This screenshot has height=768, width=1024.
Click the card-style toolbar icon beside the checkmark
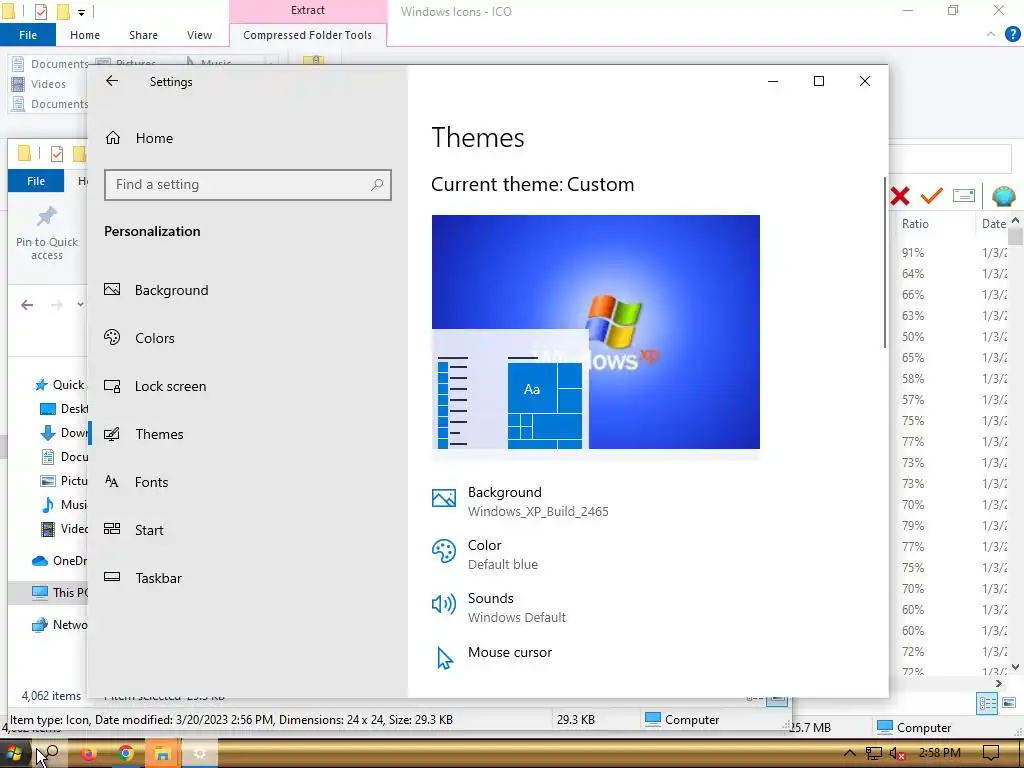click(964, 195)
